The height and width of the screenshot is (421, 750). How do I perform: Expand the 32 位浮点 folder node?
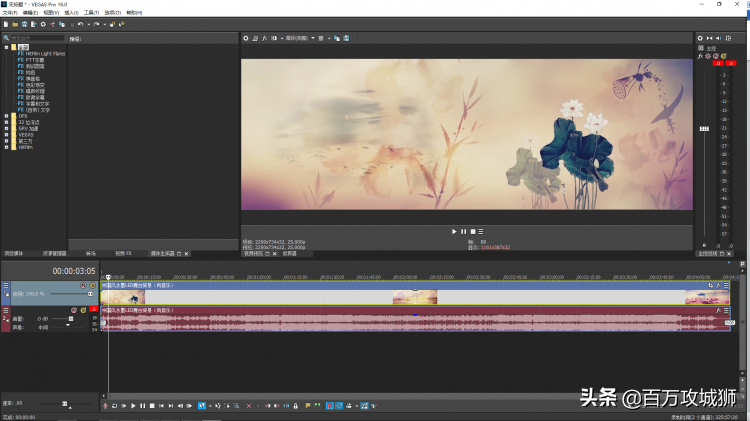click(x=6, y=121)
